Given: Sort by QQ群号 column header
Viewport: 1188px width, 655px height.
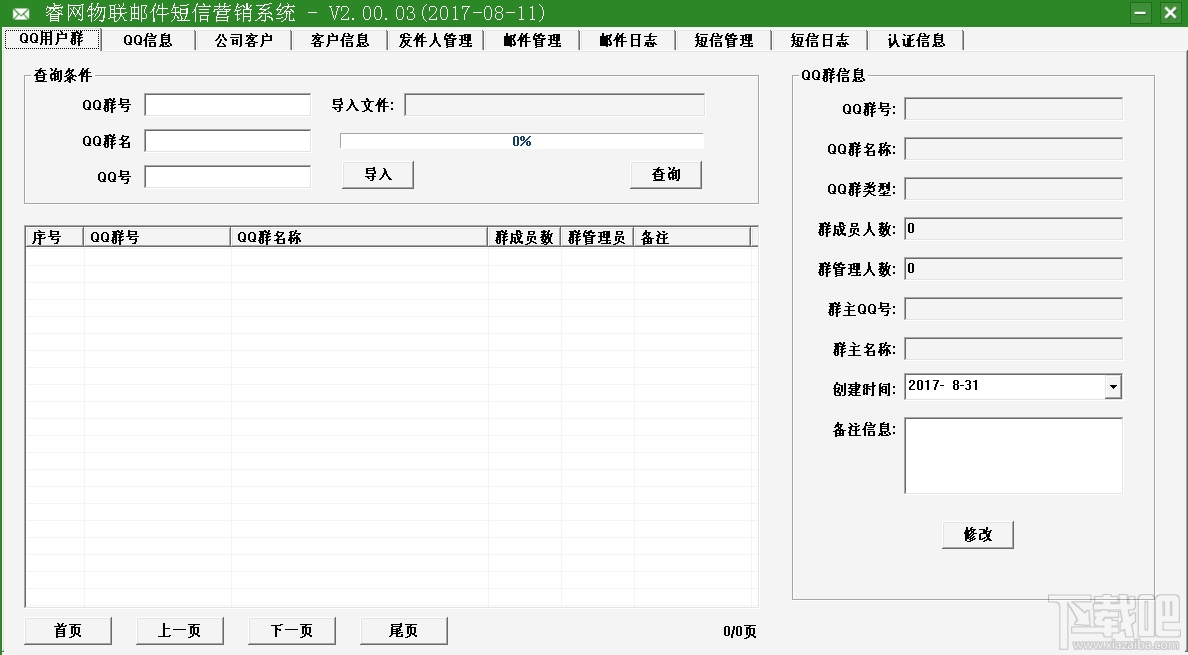Looking at the screenshot, I should click(x=157, y=237).
